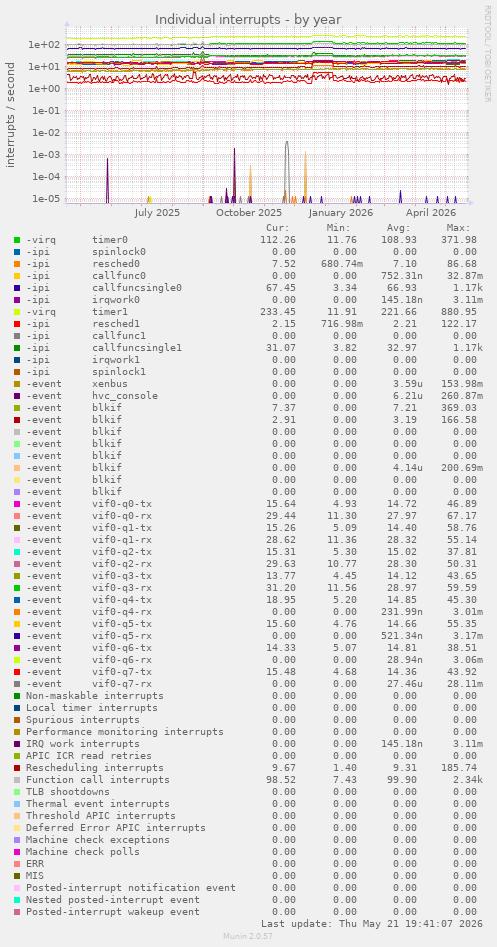Click the yellow-green timer1 legend swatch
Screen dimensions: 497x947
17,312
